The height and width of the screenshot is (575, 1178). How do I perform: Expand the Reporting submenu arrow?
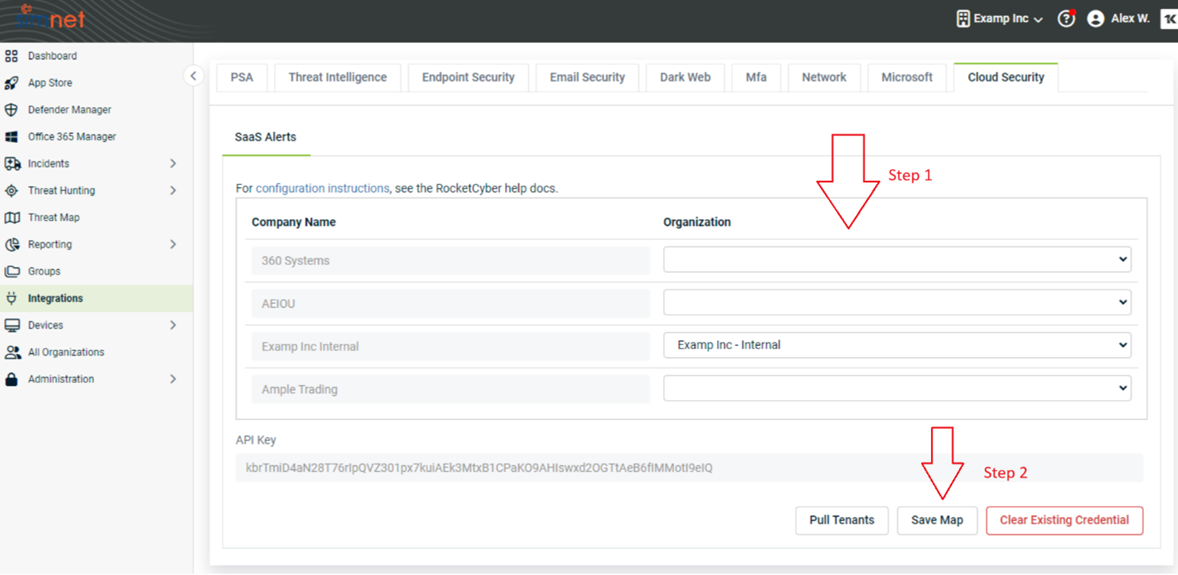pos(173,244)
